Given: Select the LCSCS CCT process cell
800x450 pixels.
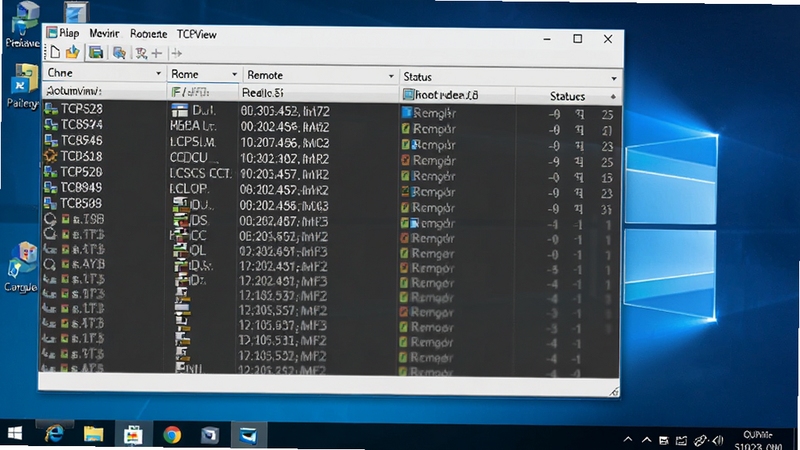Looking at the screenshot, I should [201, 173].
